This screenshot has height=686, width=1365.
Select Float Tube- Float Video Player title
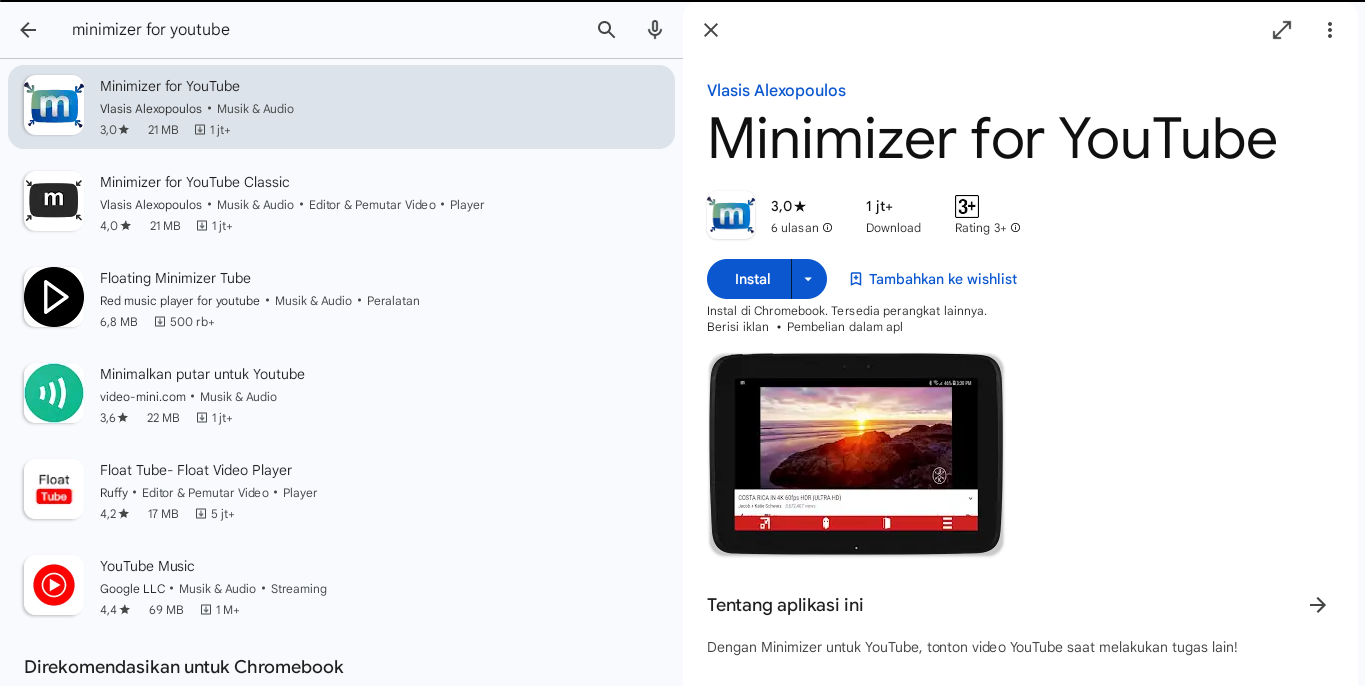point(196,470)
